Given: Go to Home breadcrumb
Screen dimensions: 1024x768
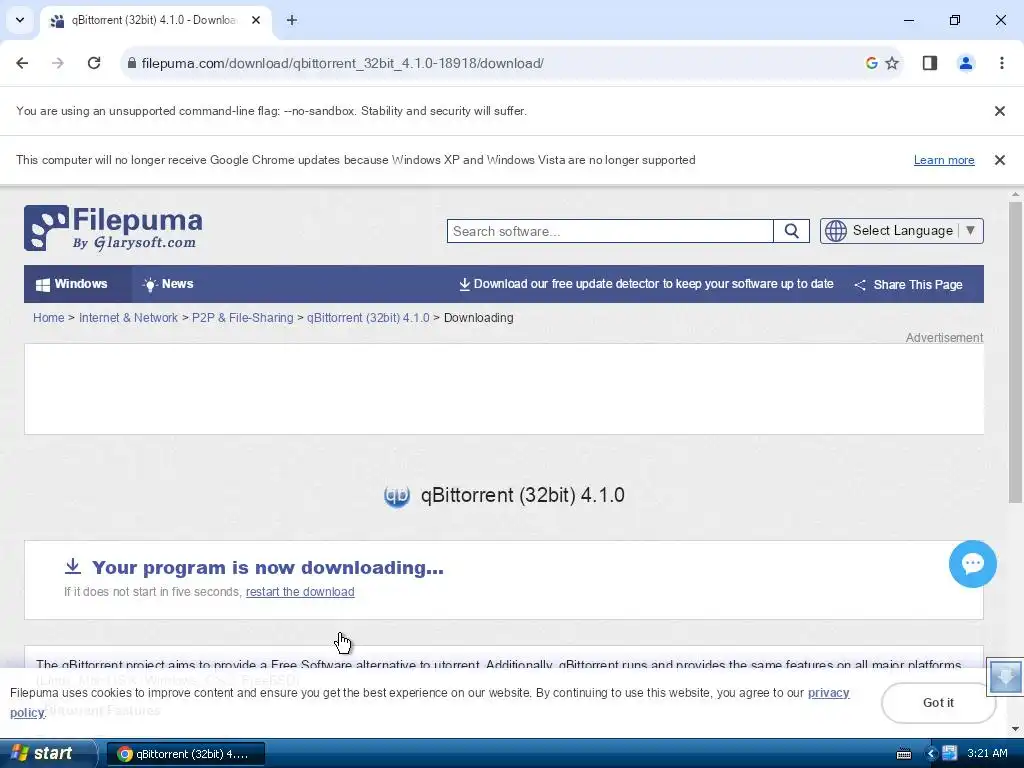Looking at the screenshot, I should pyautogui.click(x=49, y=318).
